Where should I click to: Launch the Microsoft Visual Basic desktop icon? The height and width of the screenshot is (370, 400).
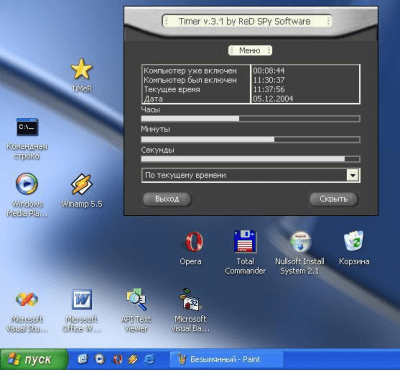click(190, 299)
